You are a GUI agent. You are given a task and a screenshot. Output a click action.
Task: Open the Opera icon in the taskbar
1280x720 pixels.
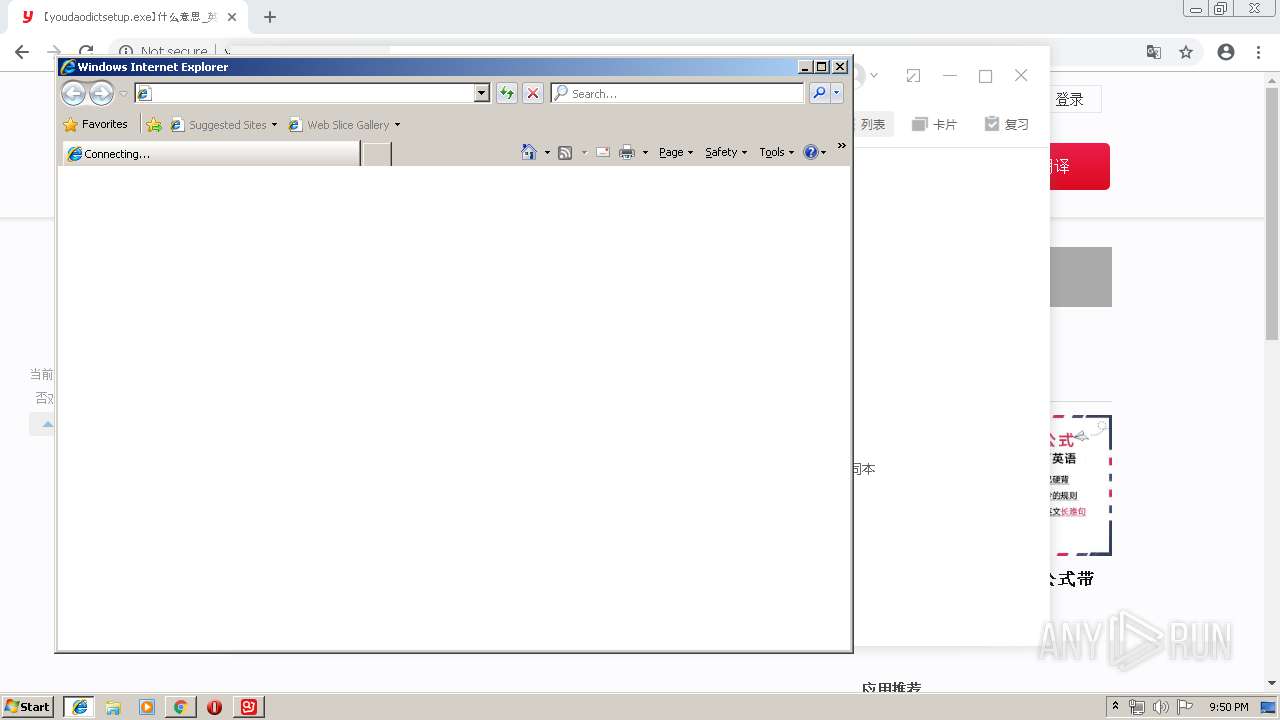click(214, 707)
